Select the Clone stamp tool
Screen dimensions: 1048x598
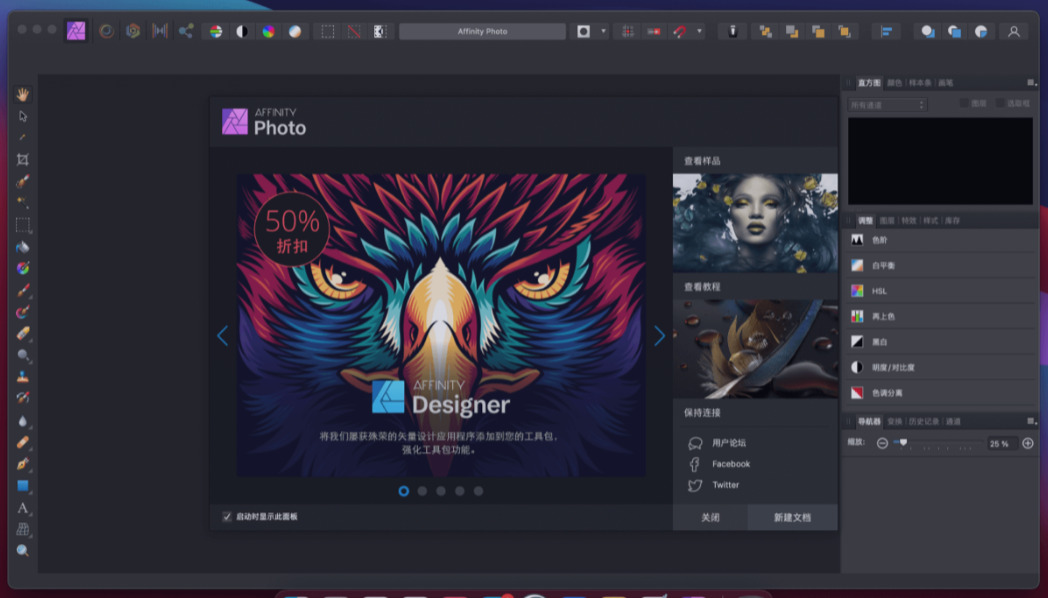[23, 376]
